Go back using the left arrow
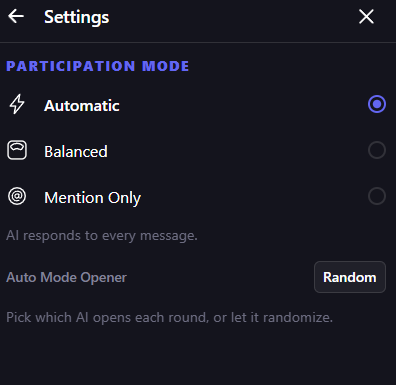The image size is (396, 385). click(16, 16)
